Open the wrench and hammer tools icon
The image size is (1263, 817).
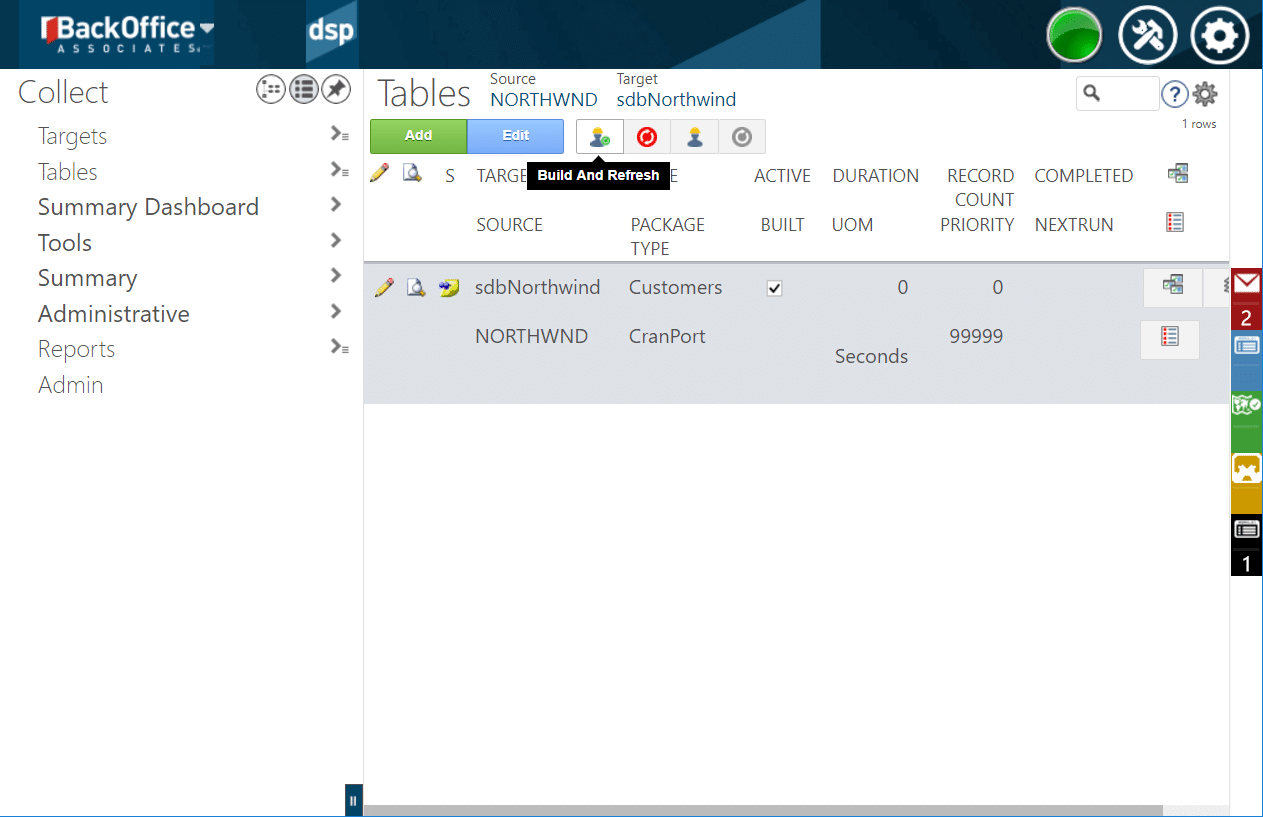(x=1146, y=36)
